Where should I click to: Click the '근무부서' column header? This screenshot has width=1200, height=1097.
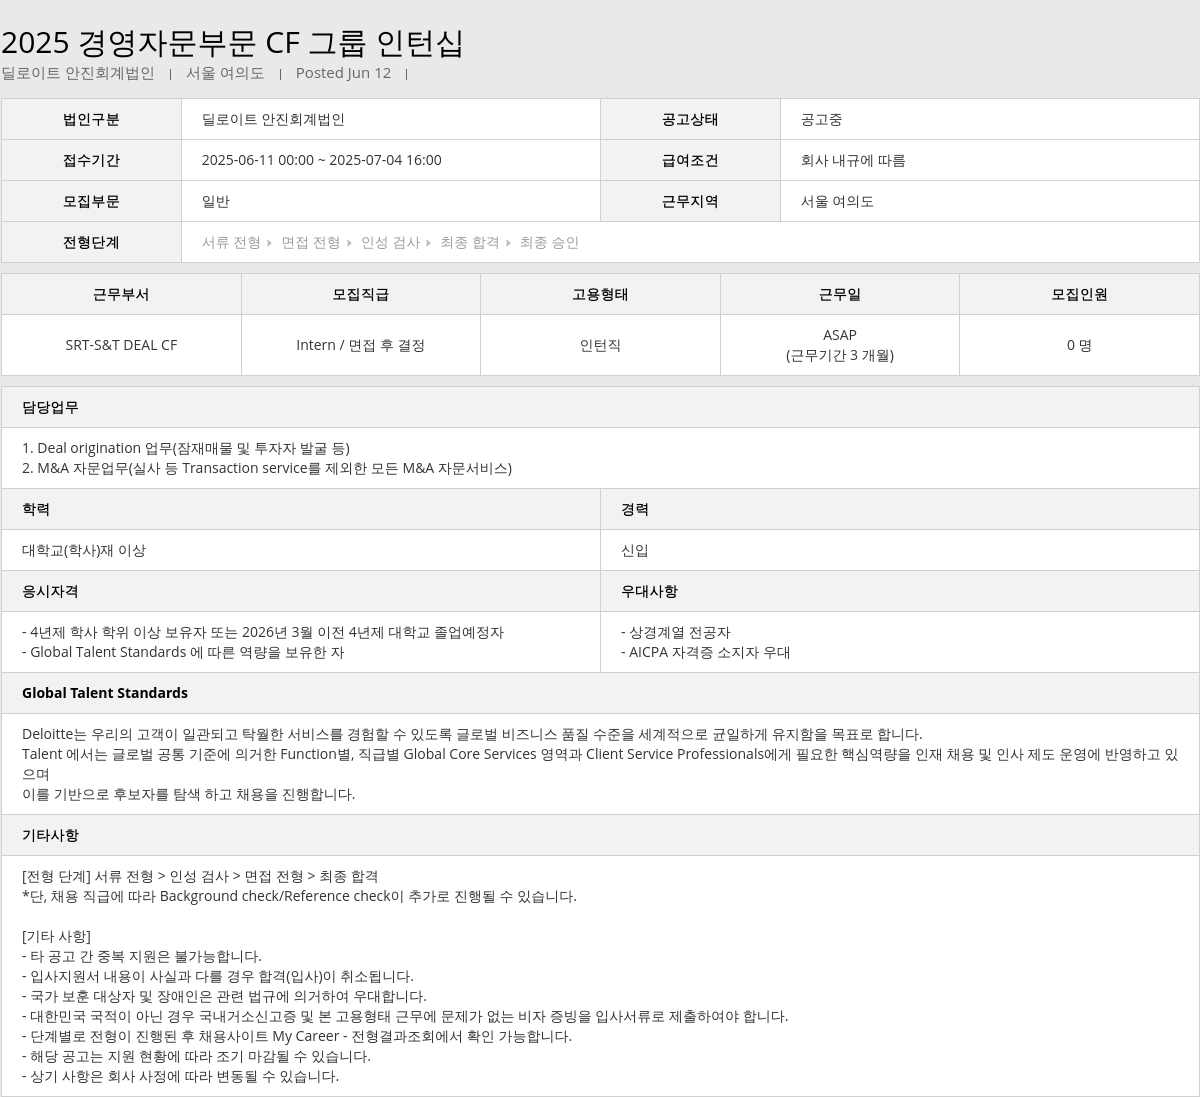(x=121, y=294)
